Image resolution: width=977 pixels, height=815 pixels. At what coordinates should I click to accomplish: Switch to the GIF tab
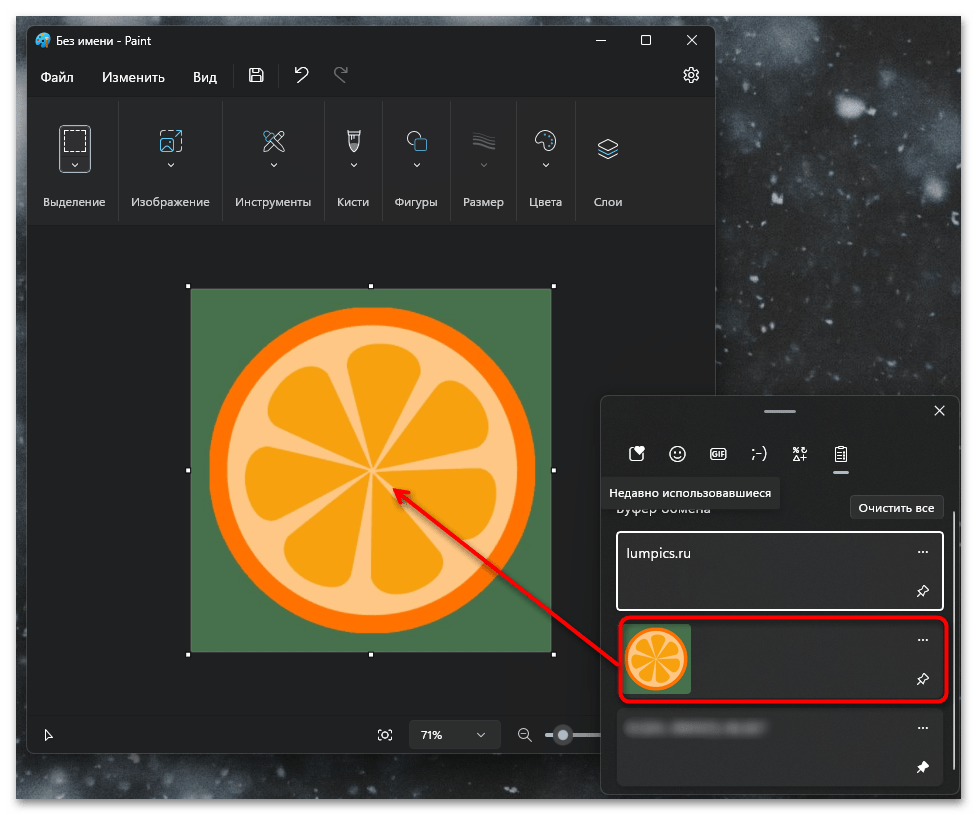click(718, 454)
